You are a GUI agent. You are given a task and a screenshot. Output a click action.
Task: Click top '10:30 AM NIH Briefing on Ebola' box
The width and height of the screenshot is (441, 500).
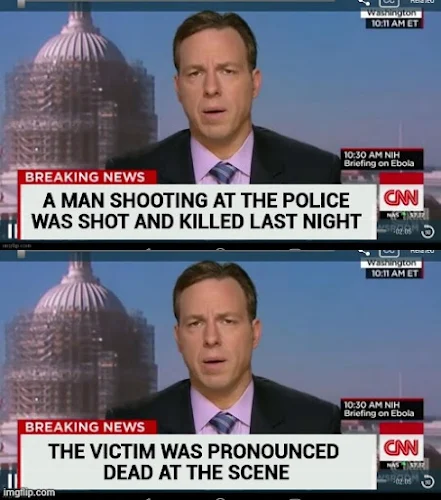pyautogui.click(x=381, y=159)
